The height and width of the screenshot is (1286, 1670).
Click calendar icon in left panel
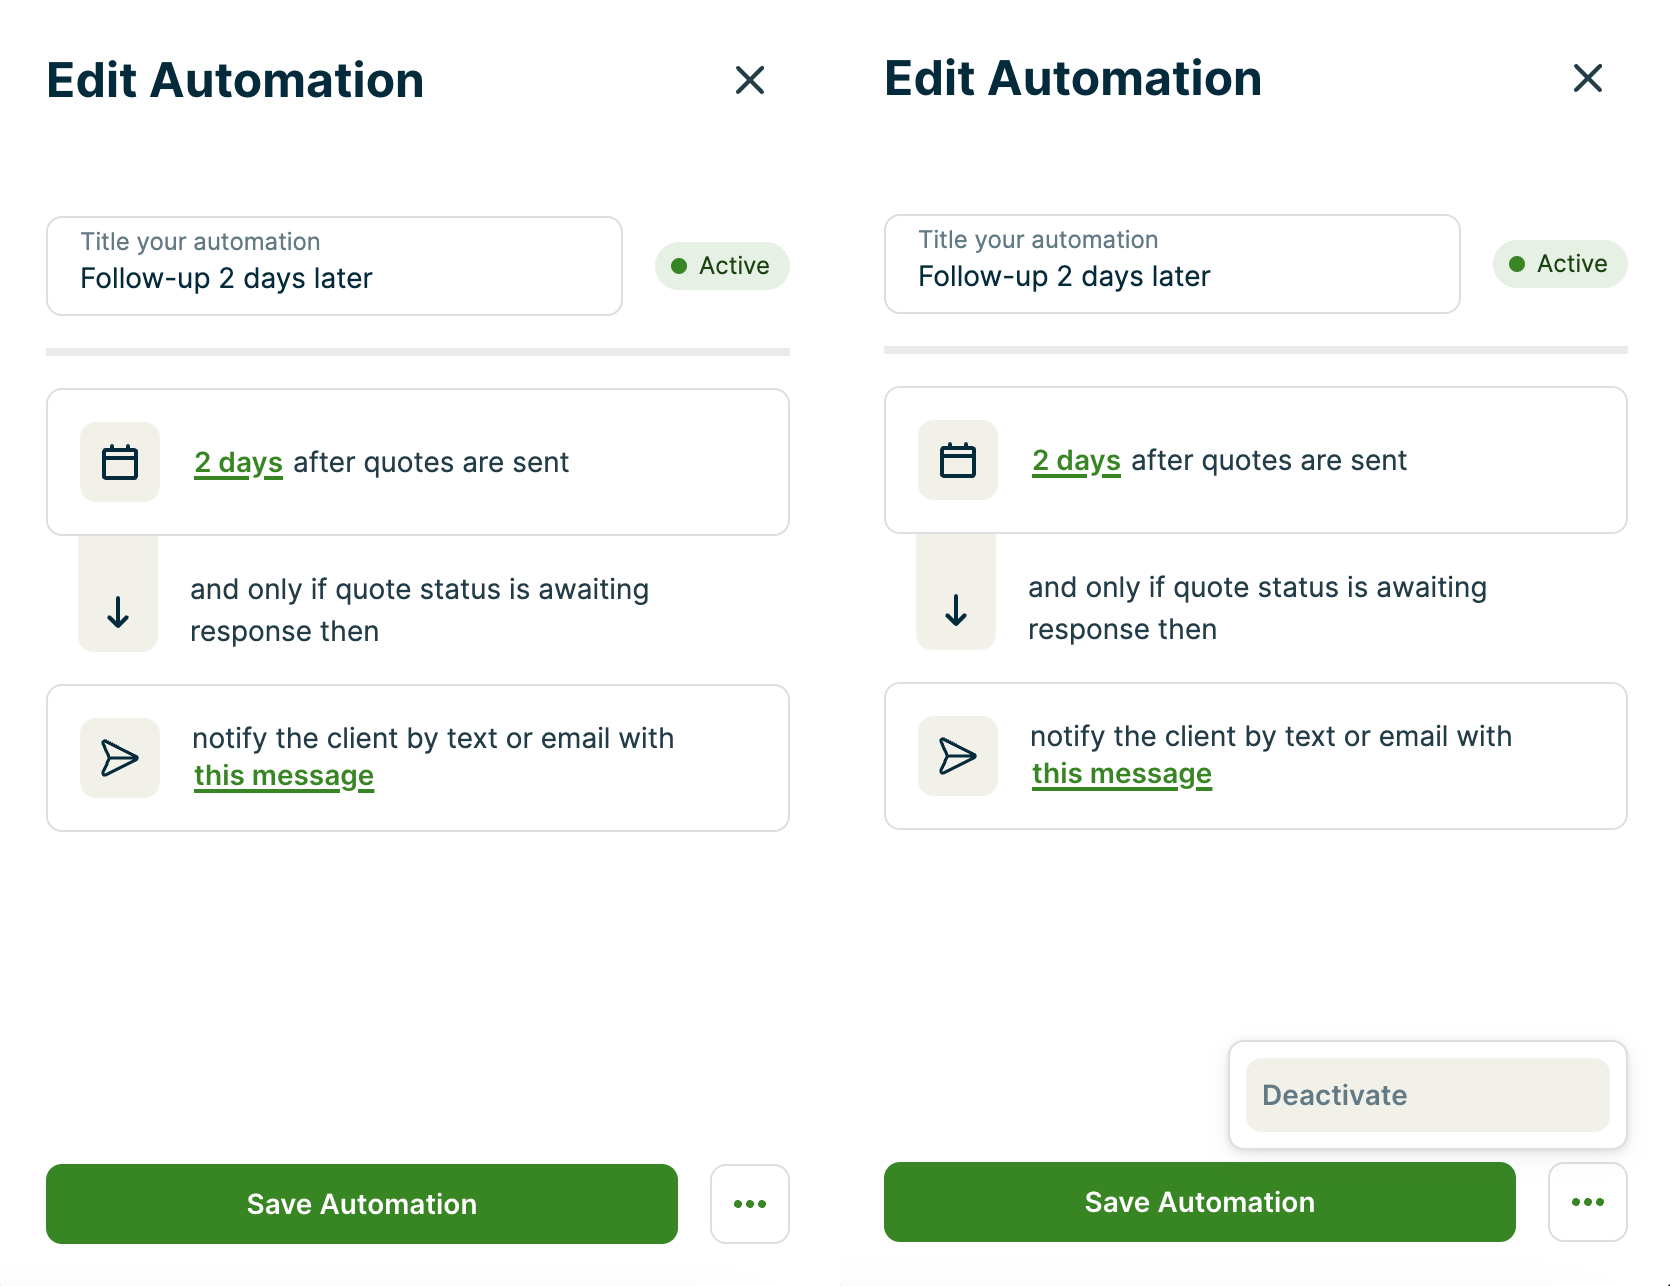pyautogui.click(x=120, y=462)
